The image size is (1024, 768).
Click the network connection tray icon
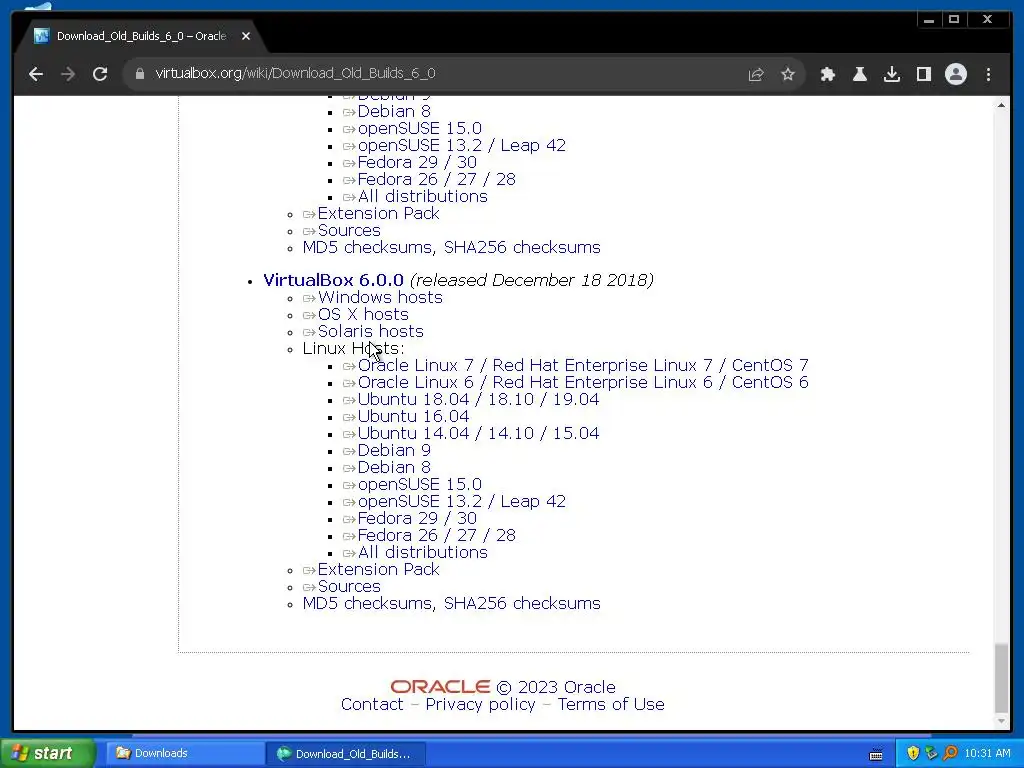(x=931, y=753)
